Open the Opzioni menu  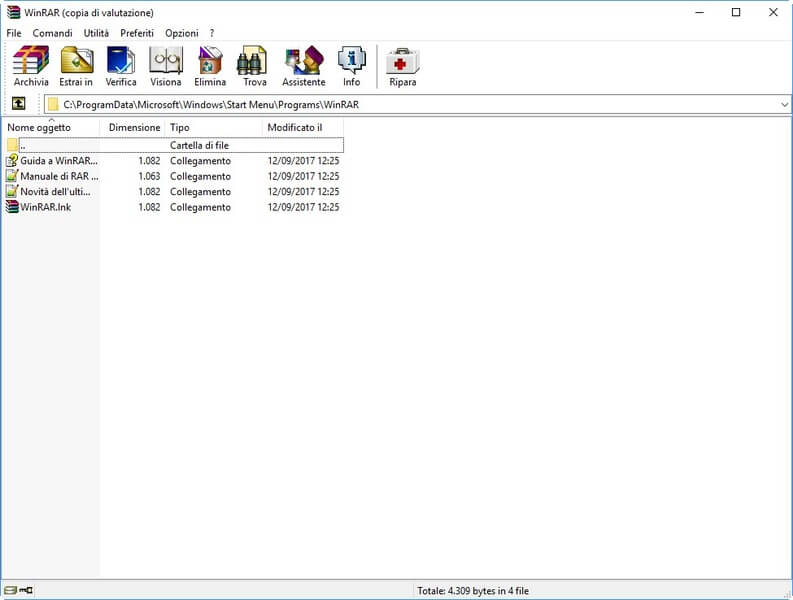click(182, 33)
